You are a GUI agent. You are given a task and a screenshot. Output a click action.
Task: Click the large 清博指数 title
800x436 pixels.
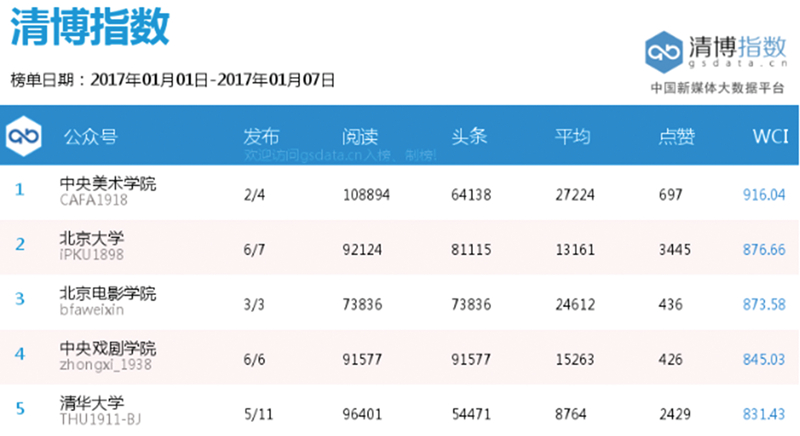pos(90,27)
